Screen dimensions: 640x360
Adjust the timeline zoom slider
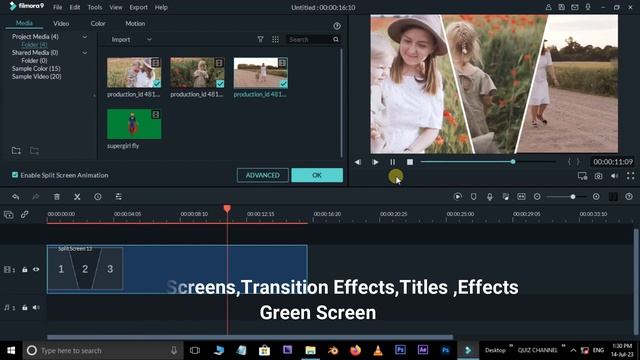(x=567, y=197)
